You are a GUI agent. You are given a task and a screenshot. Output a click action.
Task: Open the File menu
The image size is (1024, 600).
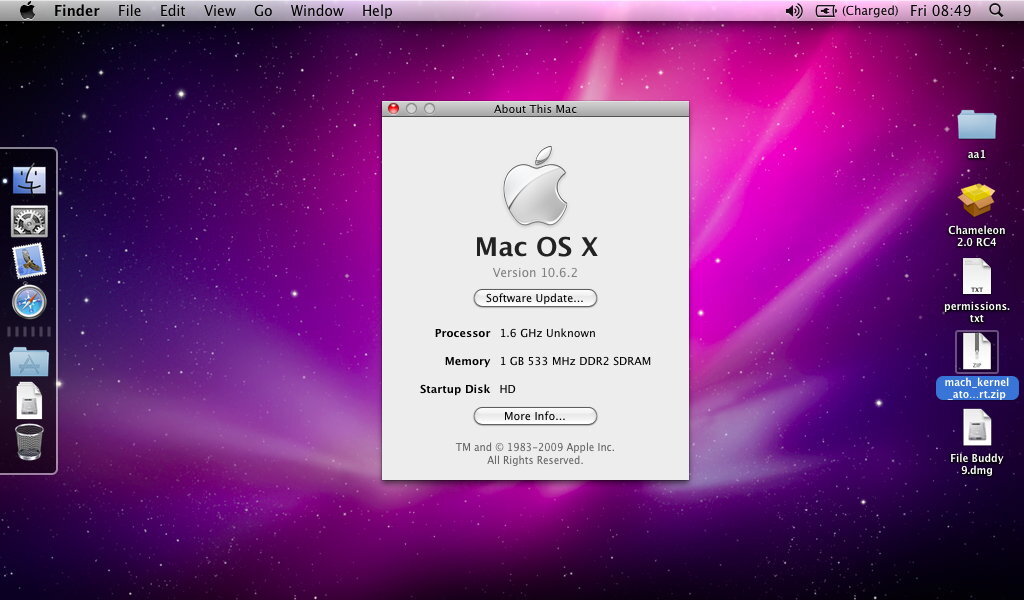tap(129, 10)
